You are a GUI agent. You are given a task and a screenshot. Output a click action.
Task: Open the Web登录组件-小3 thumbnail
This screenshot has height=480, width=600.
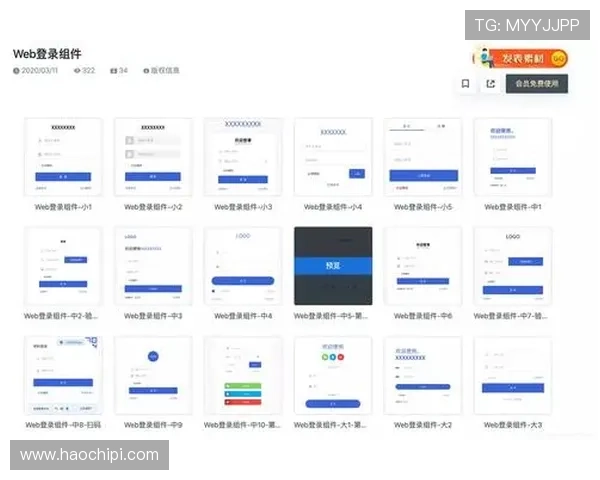pyautogui.click(x=243, y=157)
